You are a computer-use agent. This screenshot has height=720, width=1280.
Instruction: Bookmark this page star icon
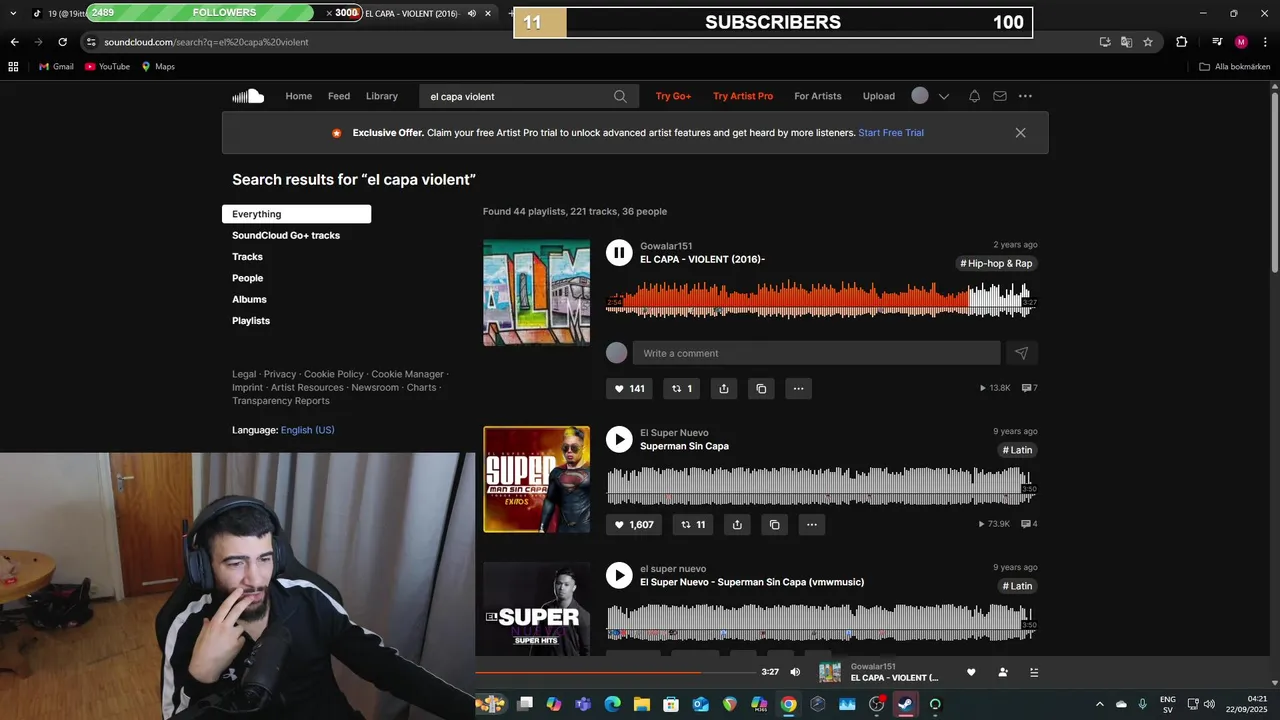1148,42
